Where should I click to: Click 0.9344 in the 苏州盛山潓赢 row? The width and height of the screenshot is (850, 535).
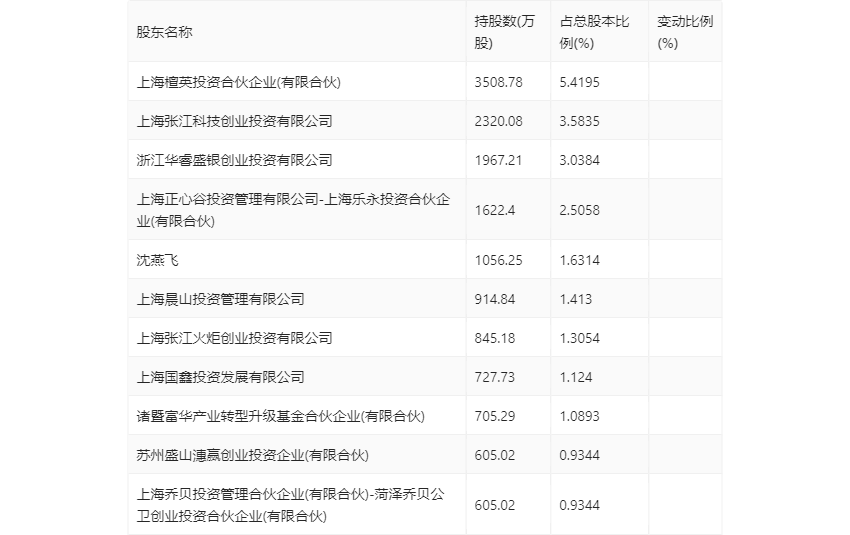tap(579, 455)
